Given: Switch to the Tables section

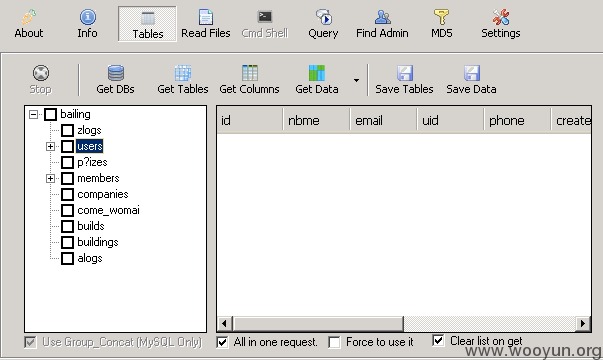Looking at the screenshot, I should (148, 24).
